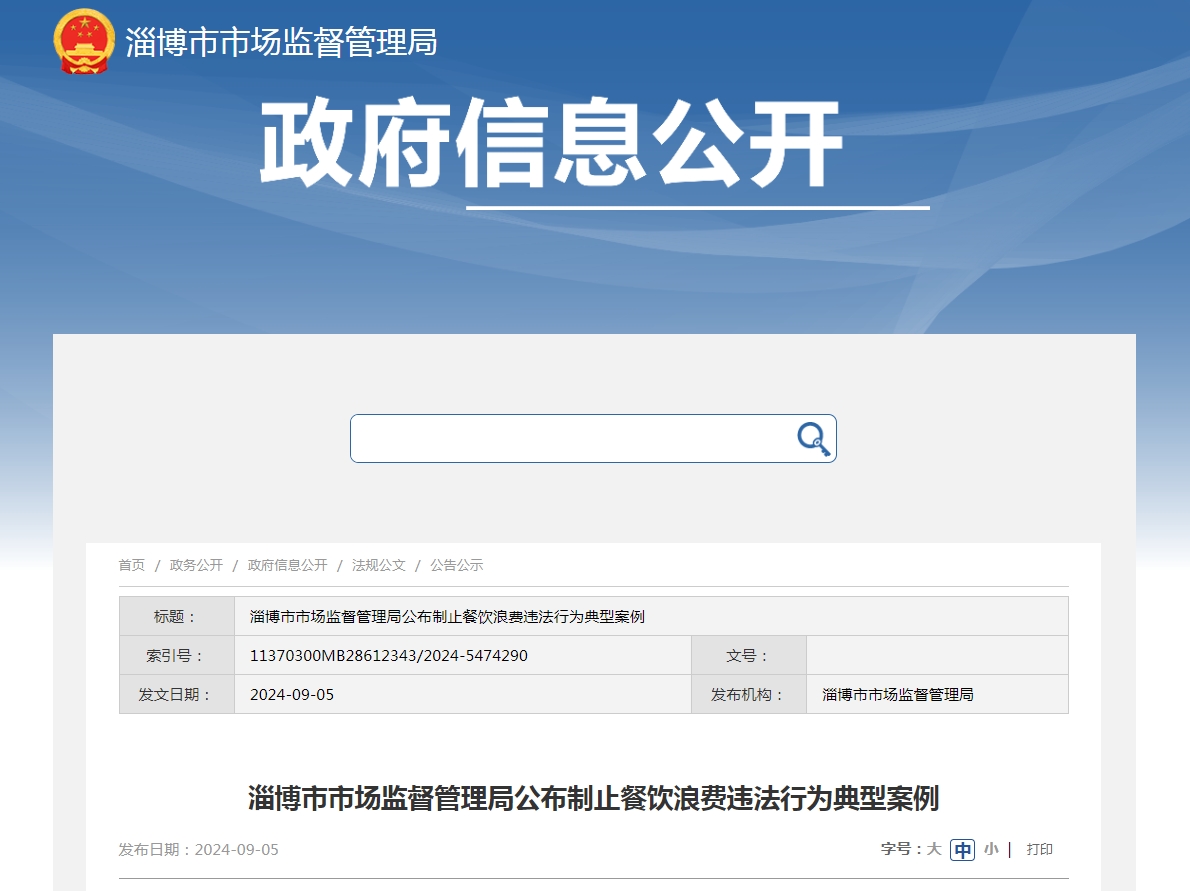Select the index number 11370300MB28612343/2024-5474290

click(x=389, y=656)
